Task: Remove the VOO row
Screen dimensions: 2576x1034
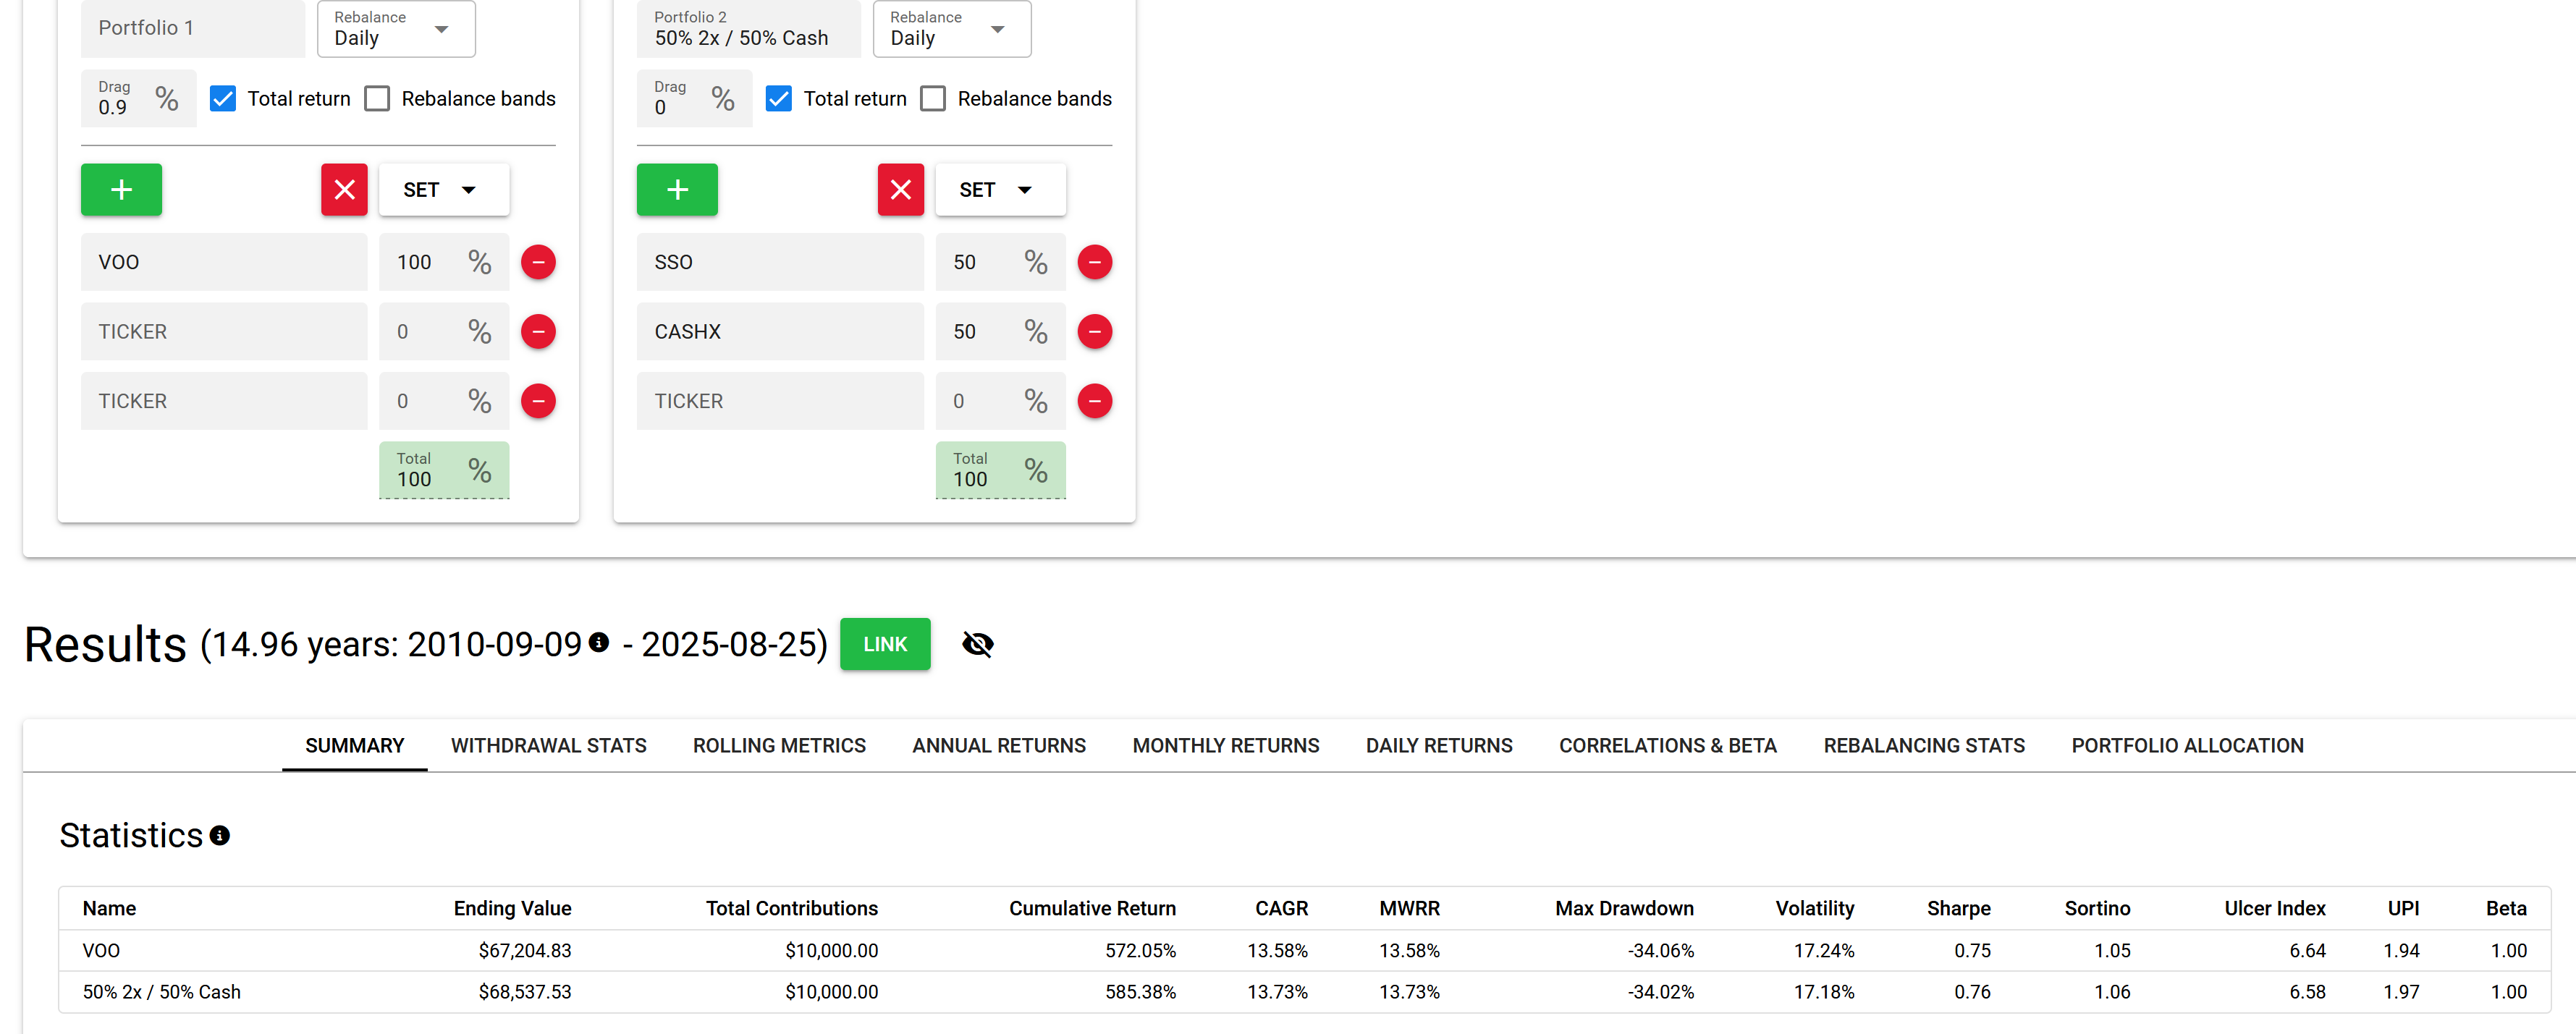Action: pyautogui.click(x=538, y=262)
